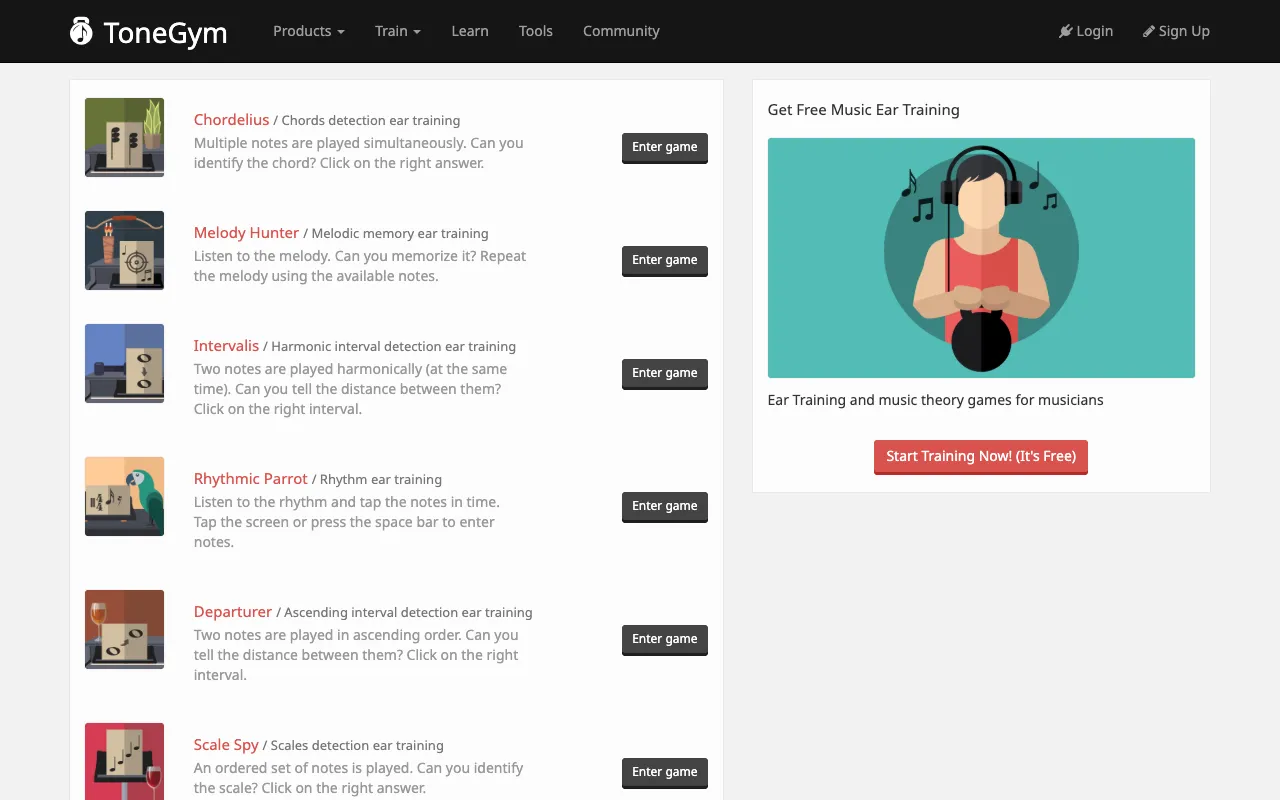Image resolution: width=1280 pixels, height=800 pixels.
Task: Click the headphones musician promo image
Action: point(981,258)
